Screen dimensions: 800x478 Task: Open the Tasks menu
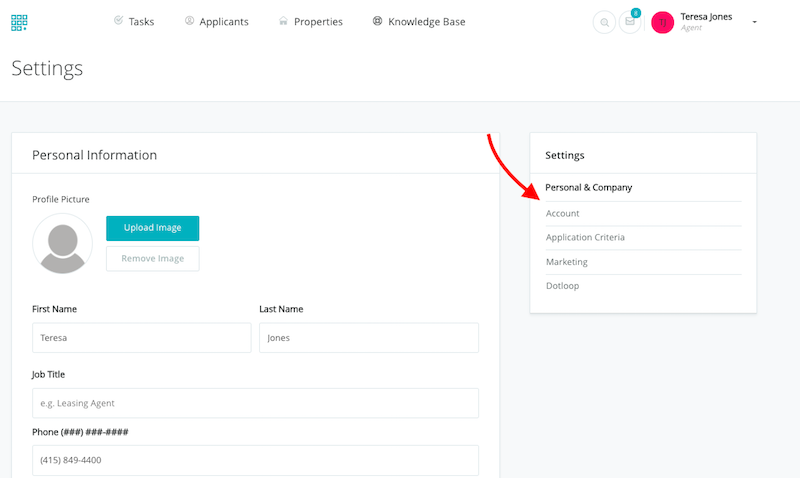click(134, 22)
